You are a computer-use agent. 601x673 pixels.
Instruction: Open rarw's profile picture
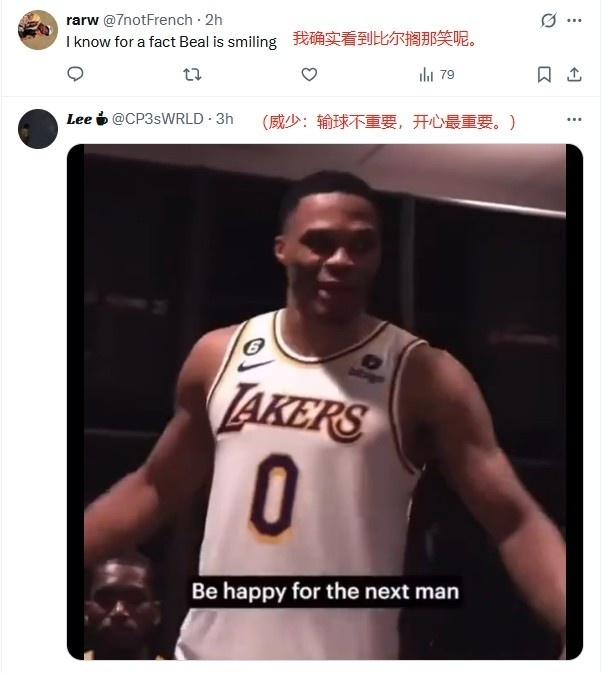coord(38,27)
